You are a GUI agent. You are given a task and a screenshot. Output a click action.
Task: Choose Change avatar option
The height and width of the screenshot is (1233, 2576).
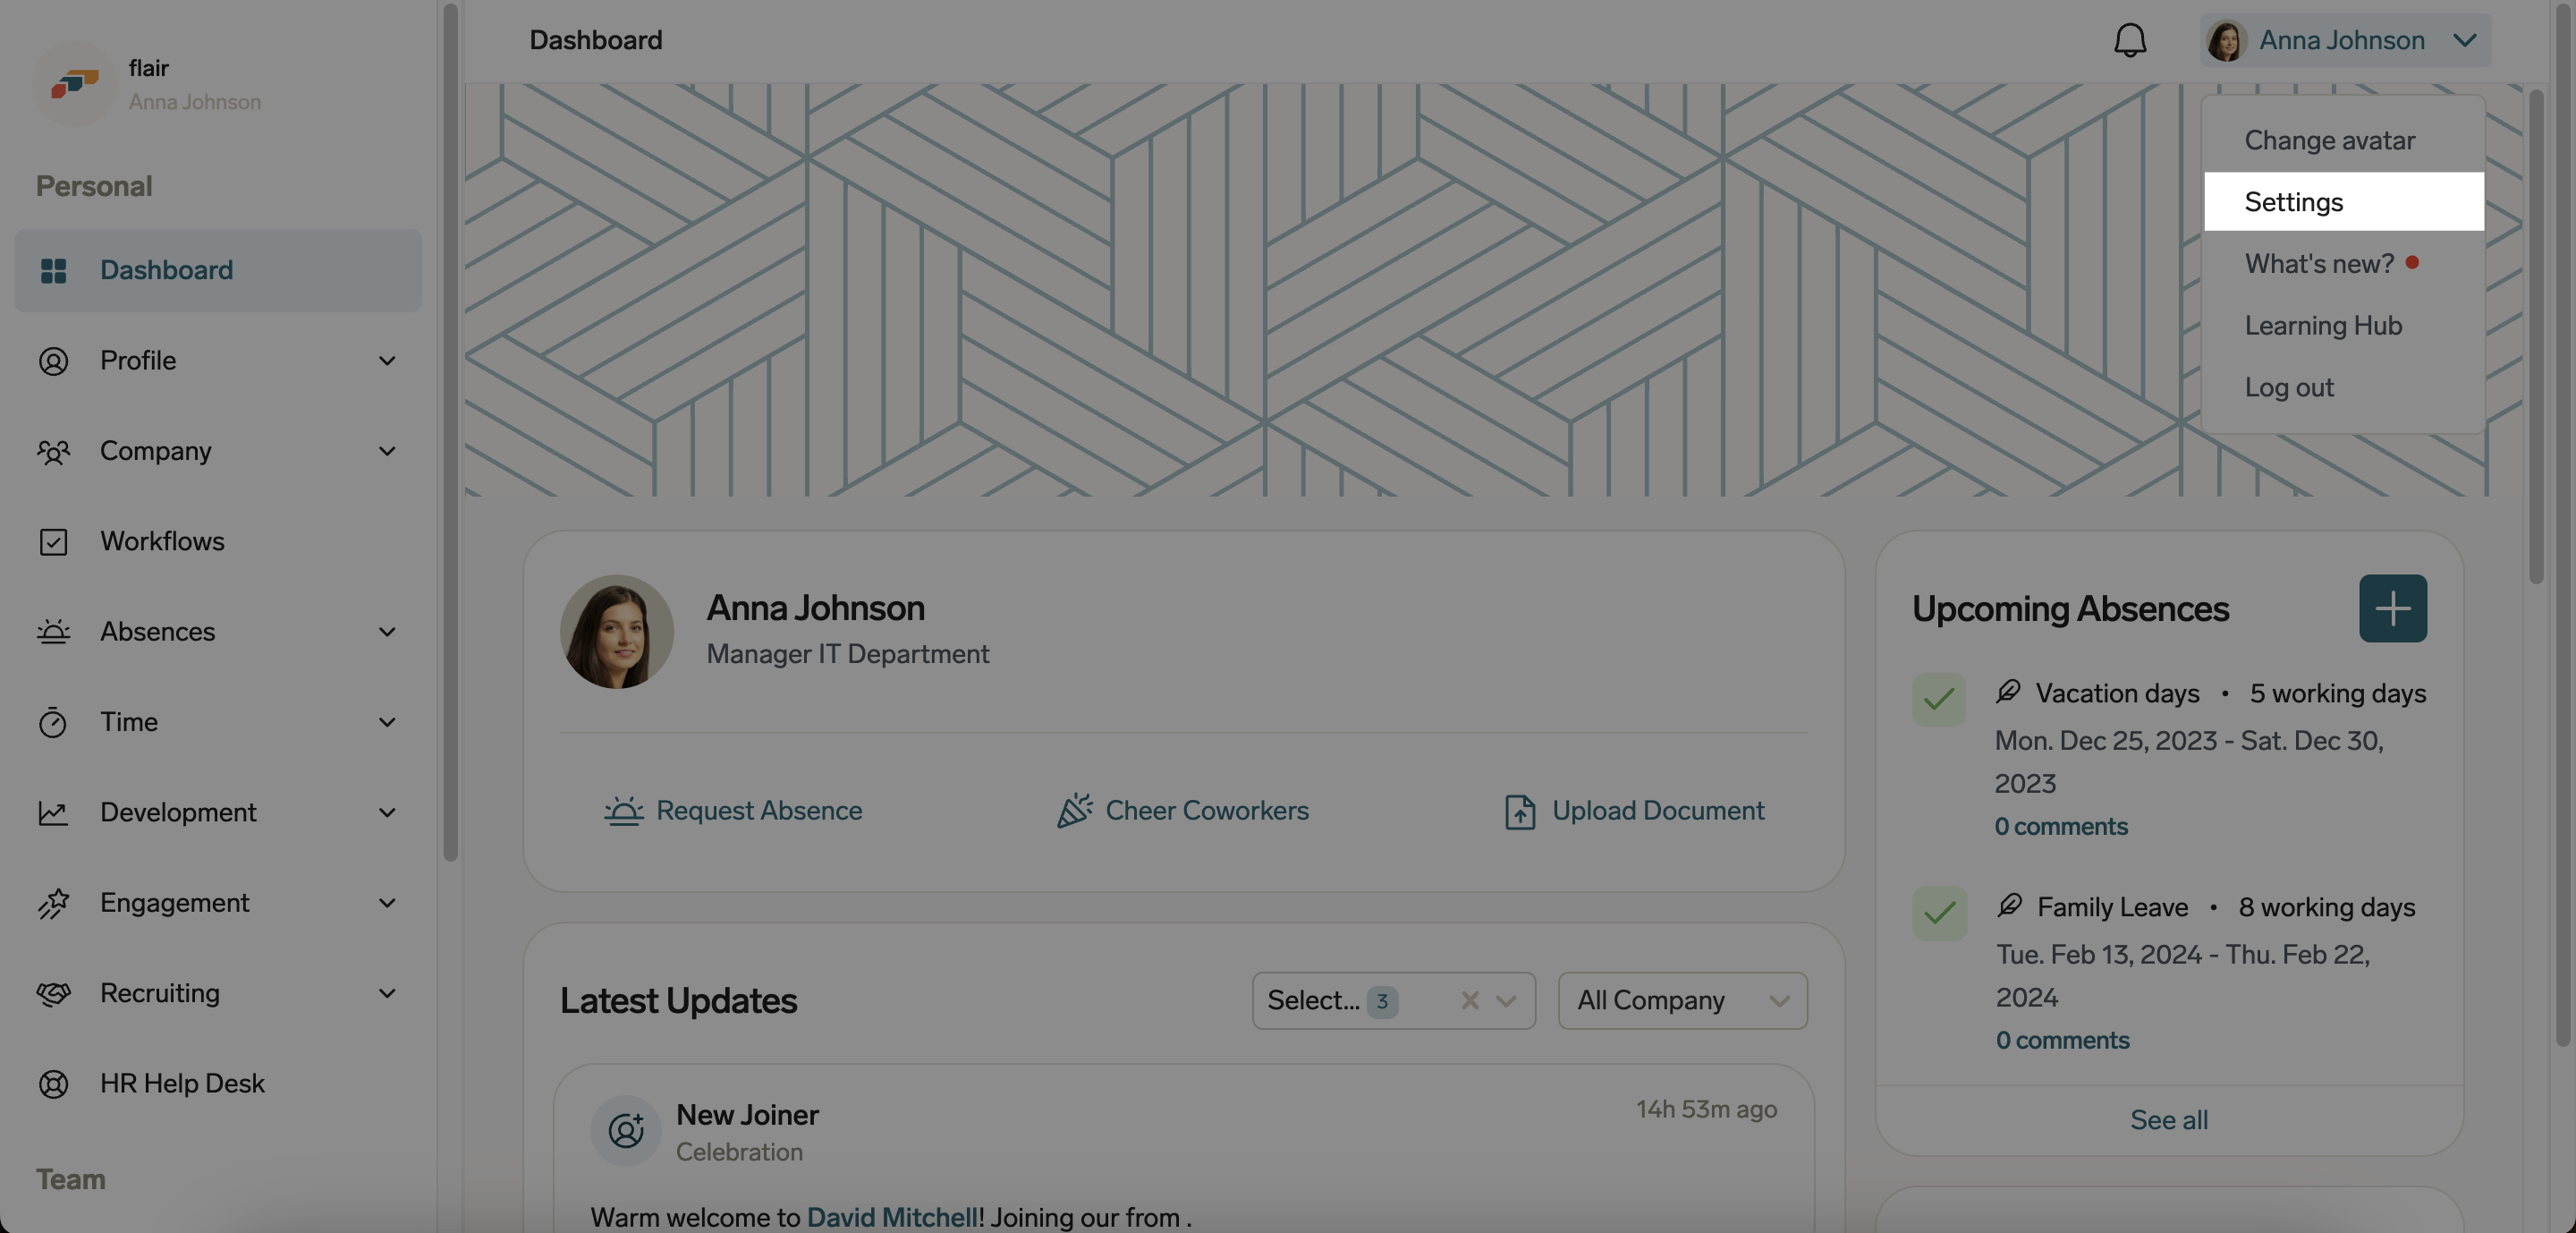tap(2329, 140)
